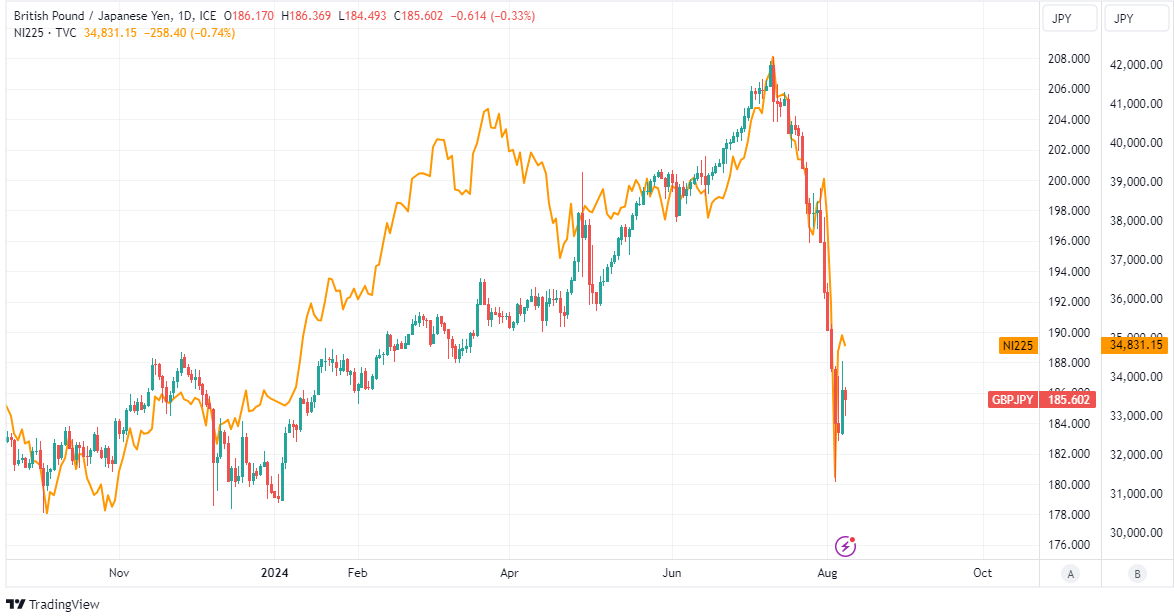Click the red GBPJPY series label
This screenshot has height=616, width=1174.
pyautogui.click(x=1012, y=399)
